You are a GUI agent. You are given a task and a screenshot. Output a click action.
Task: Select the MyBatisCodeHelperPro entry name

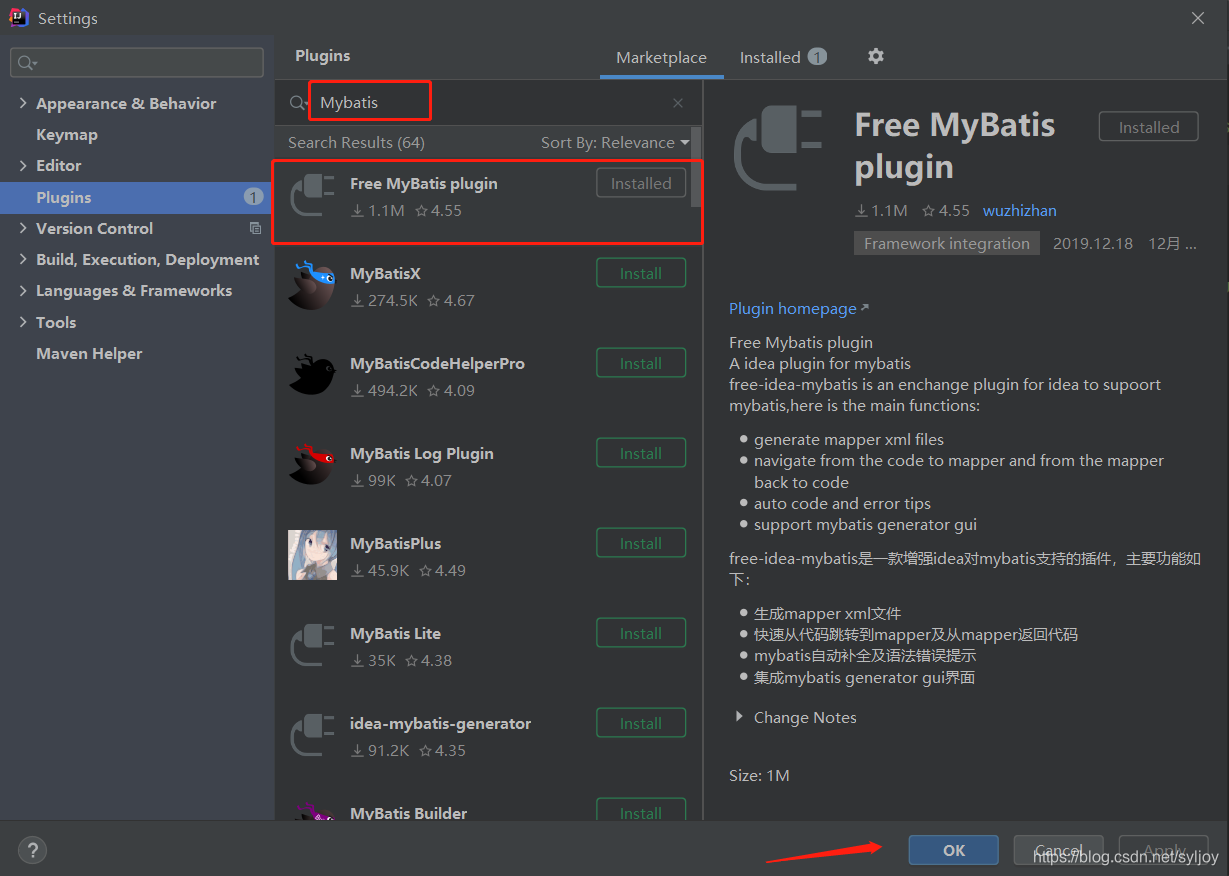pos(437,363)
